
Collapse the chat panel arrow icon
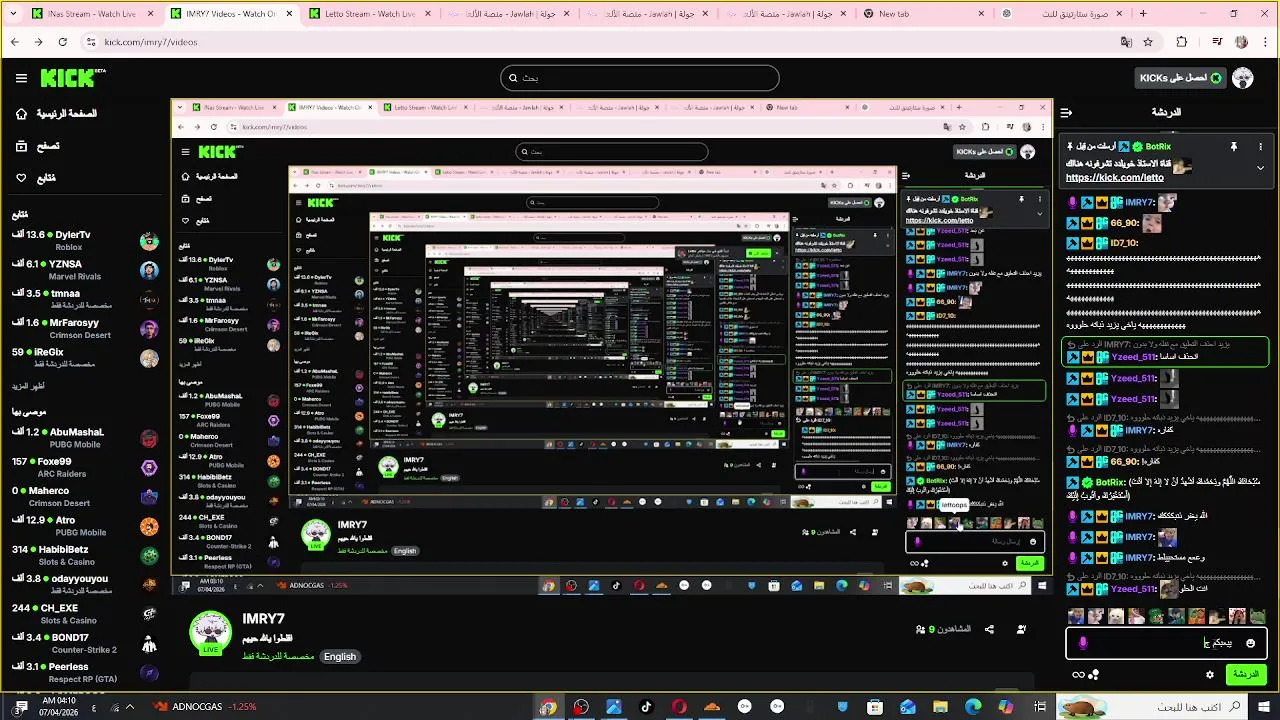[x=1067, y=113]
